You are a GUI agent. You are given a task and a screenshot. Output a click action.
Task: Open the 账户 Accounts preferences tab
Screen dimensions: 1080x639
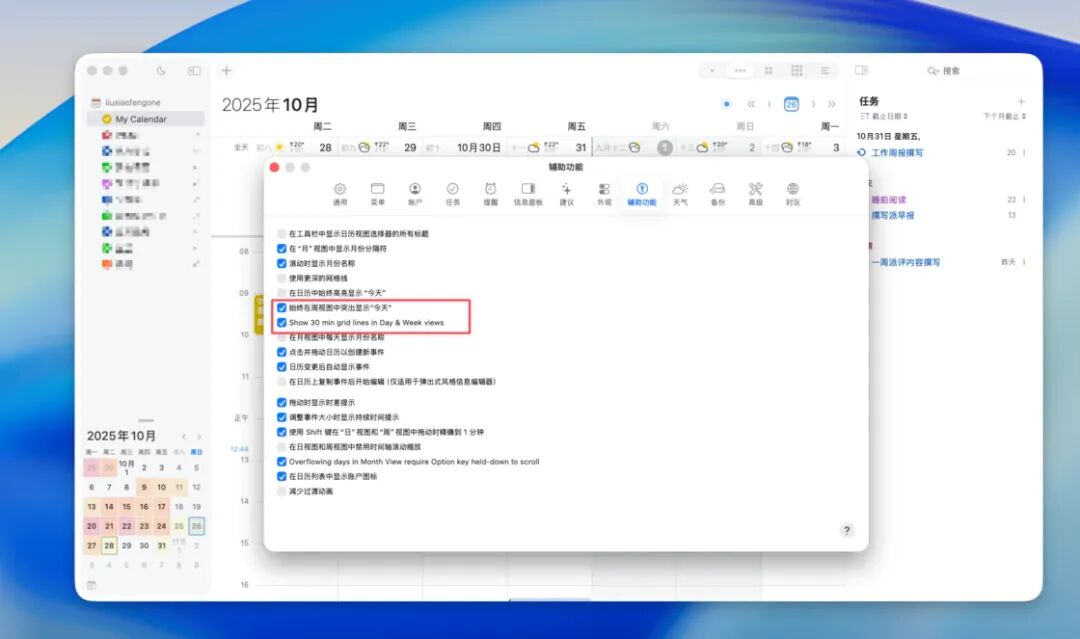pyautogui.click(x=415, y=193)
